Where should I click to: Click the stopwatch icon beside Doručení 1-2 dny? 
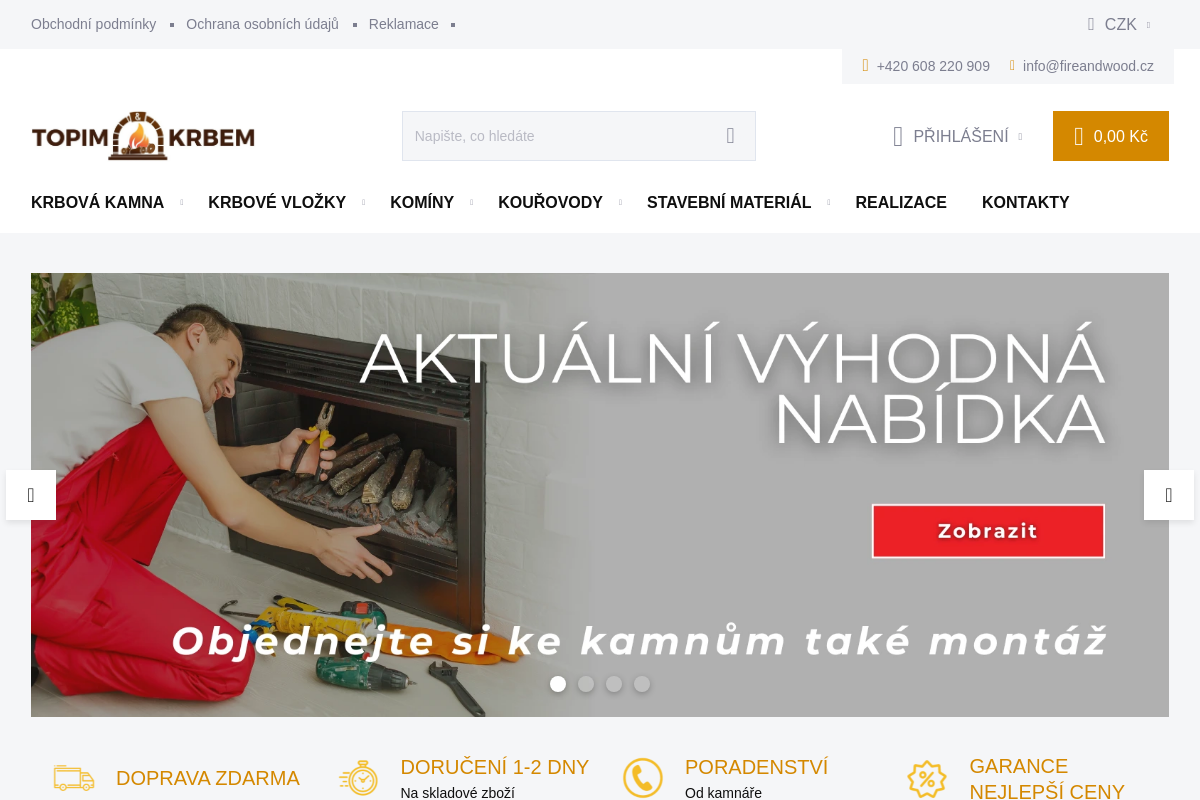(358, 778)
